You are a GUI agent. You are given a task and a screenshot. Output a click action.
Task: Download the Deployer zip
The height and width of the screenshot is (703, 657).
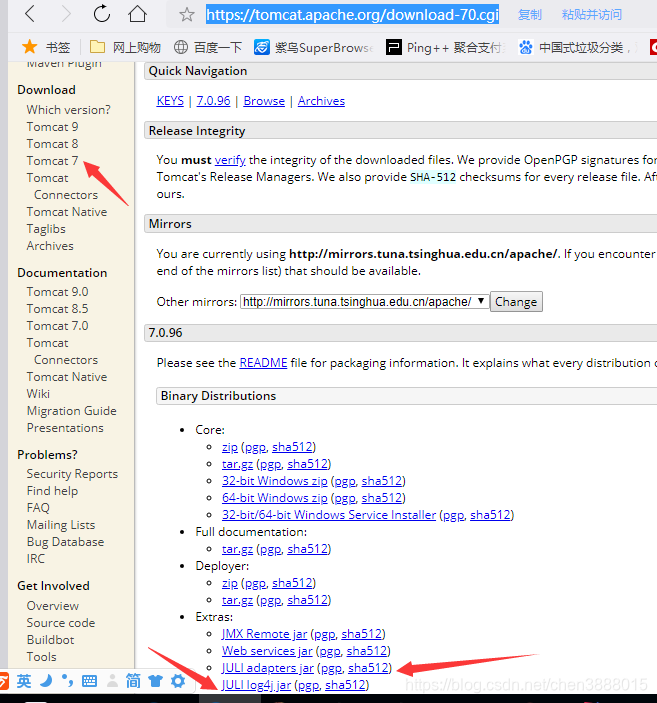230,583
